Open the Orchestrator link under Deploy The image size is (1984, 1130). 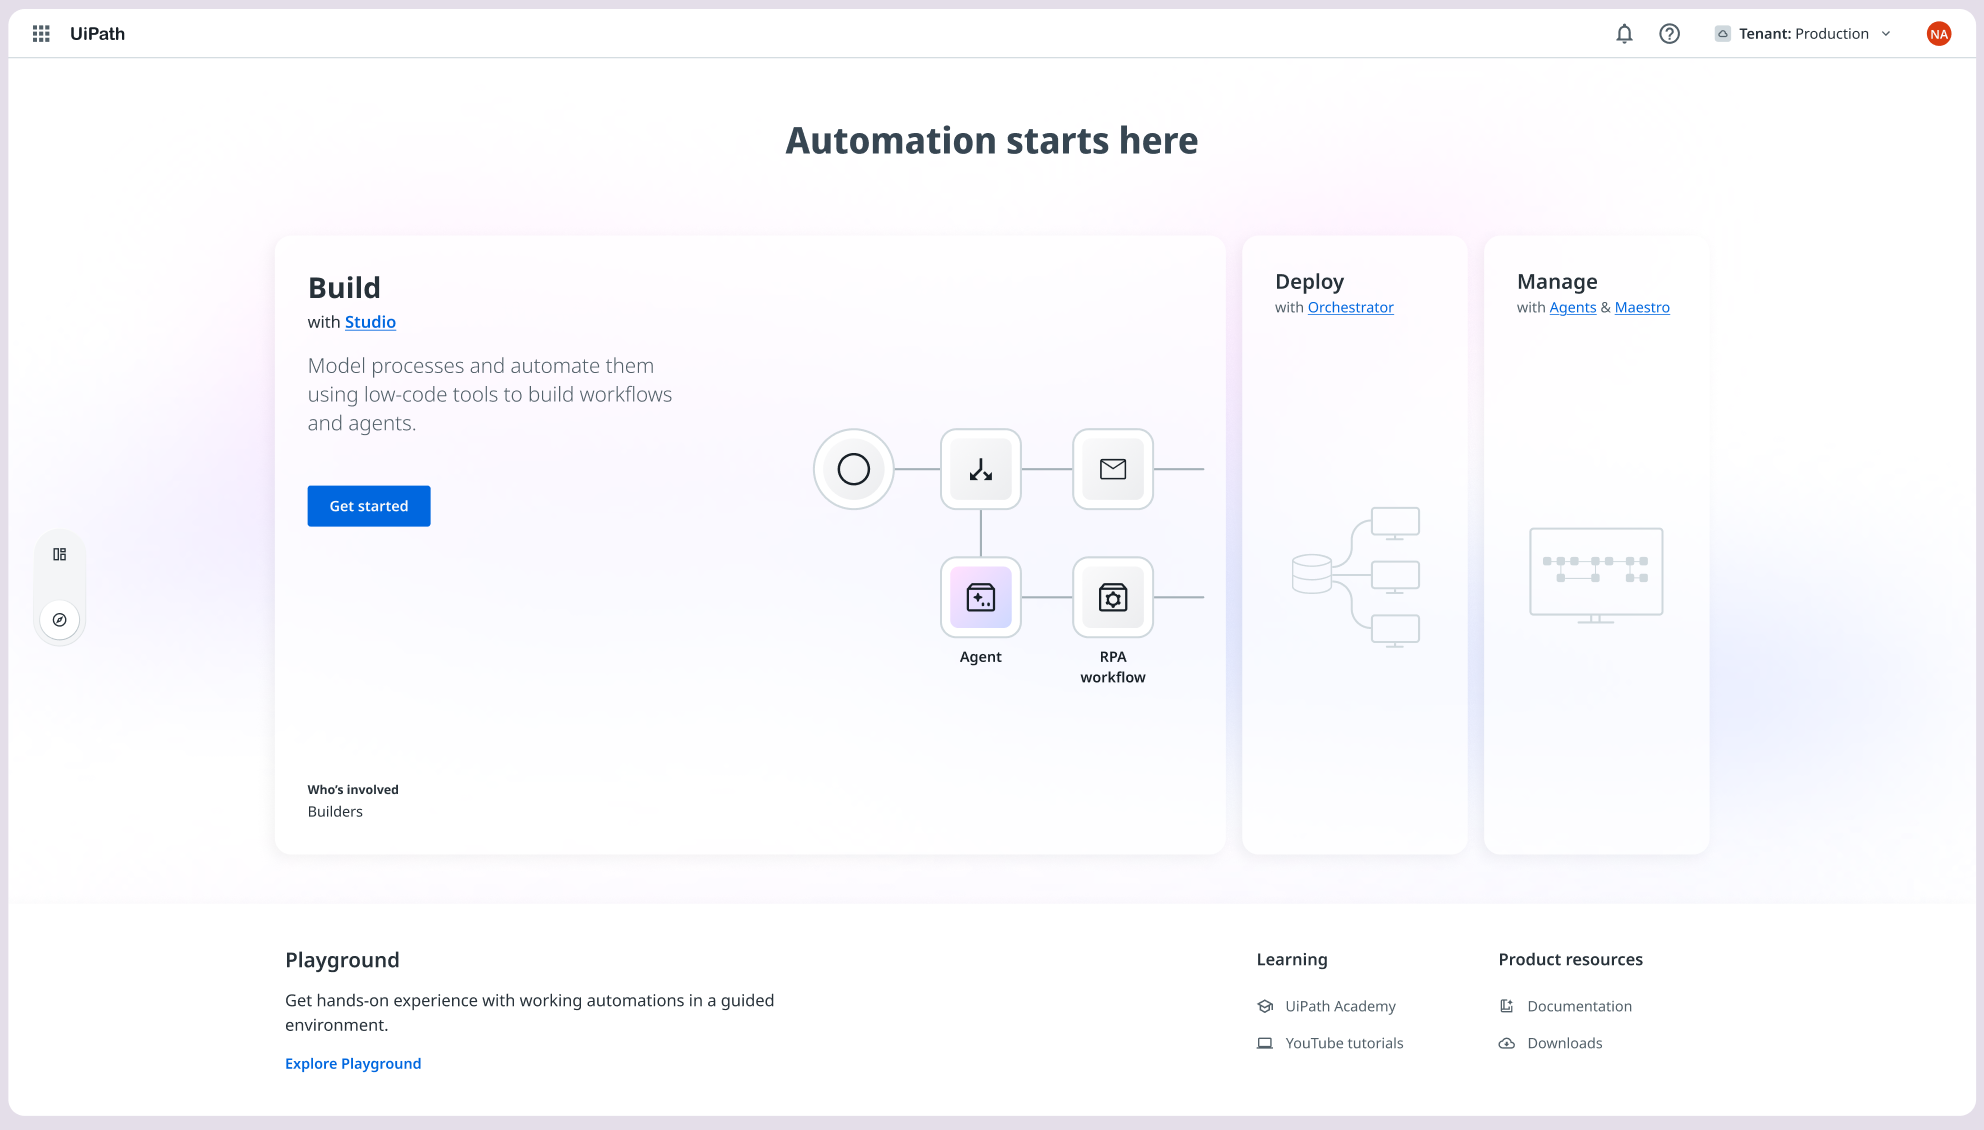(1350, 307)
